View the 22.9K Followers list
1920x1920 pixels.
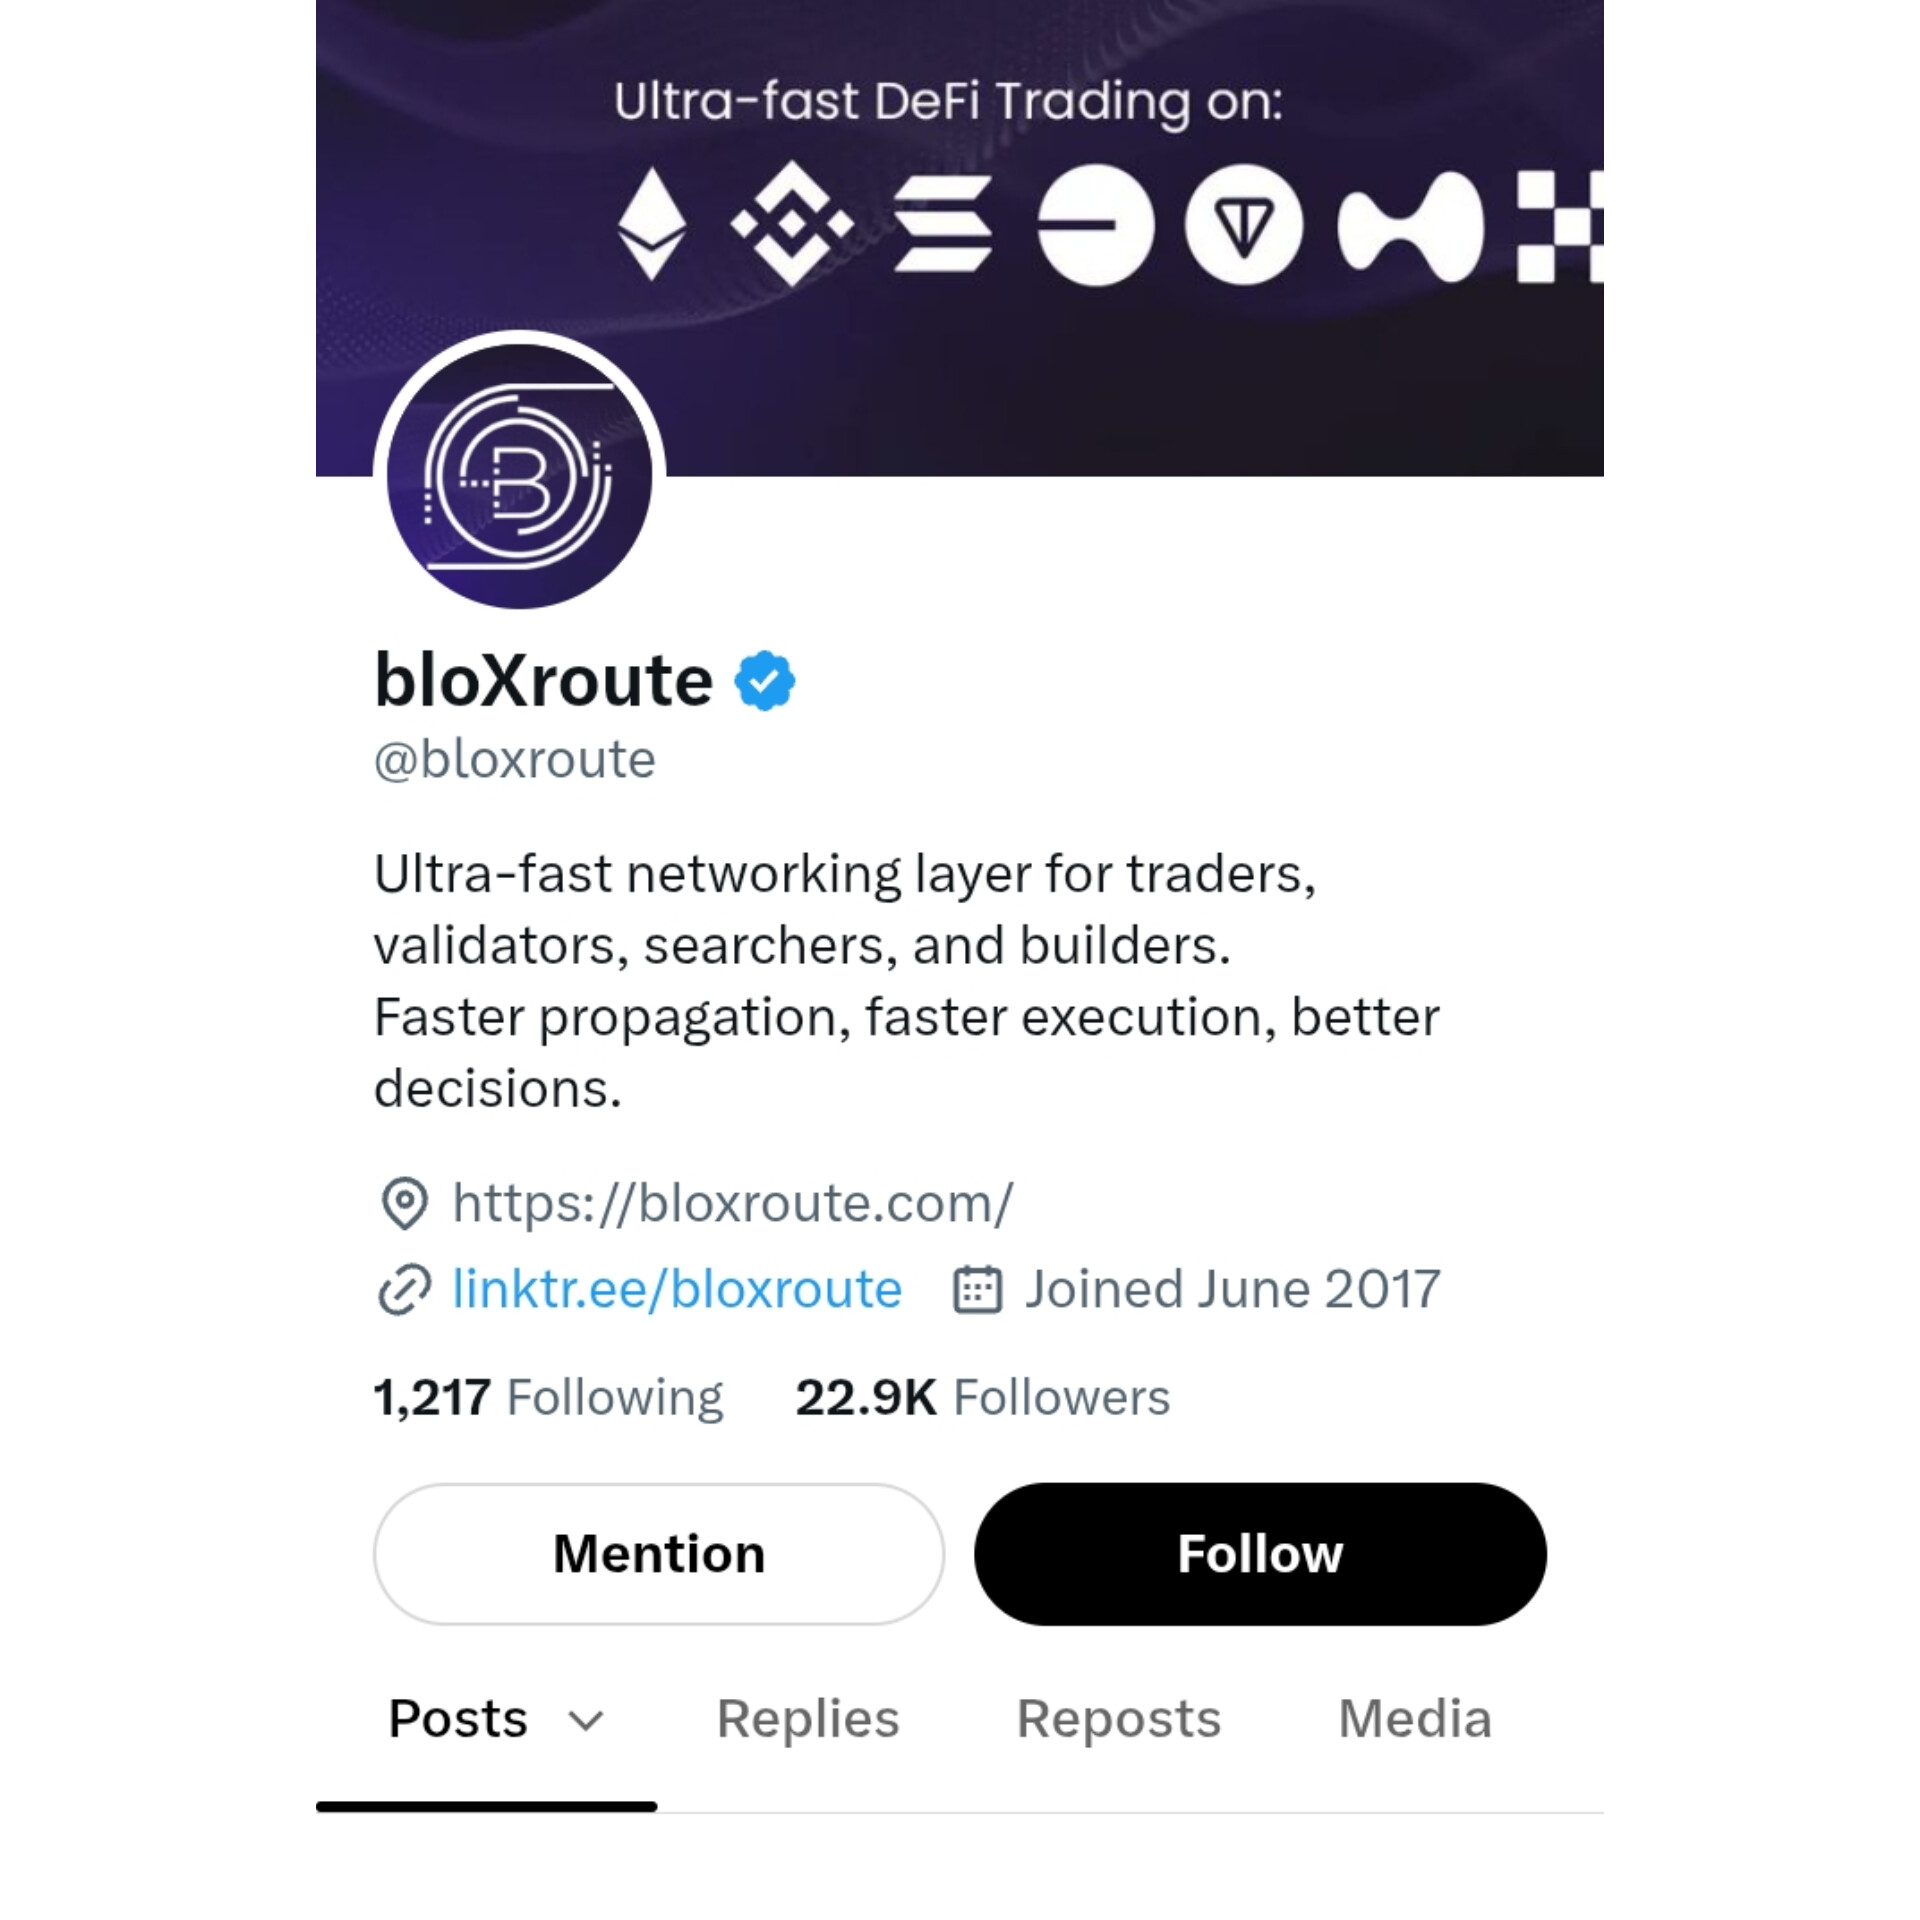coord(982,1397)
